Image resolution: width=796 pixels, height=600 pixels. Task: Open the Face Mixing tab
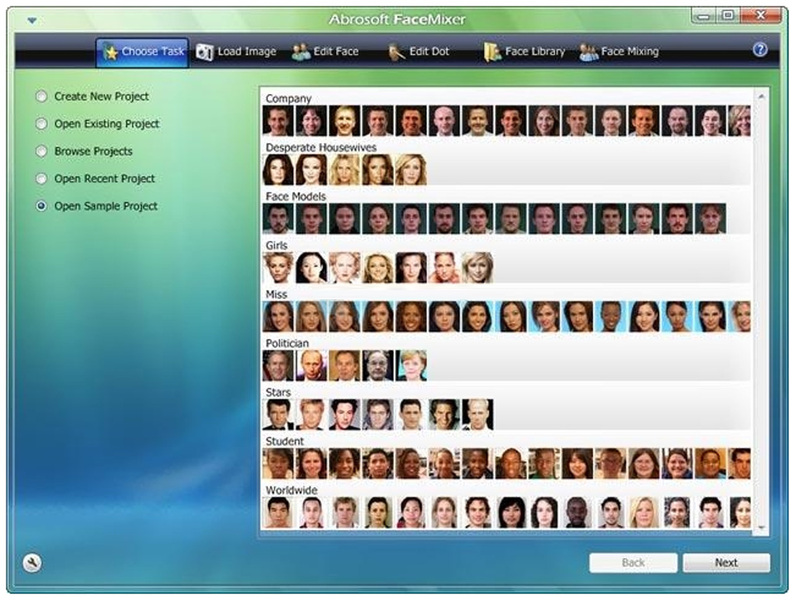(619, 52)
